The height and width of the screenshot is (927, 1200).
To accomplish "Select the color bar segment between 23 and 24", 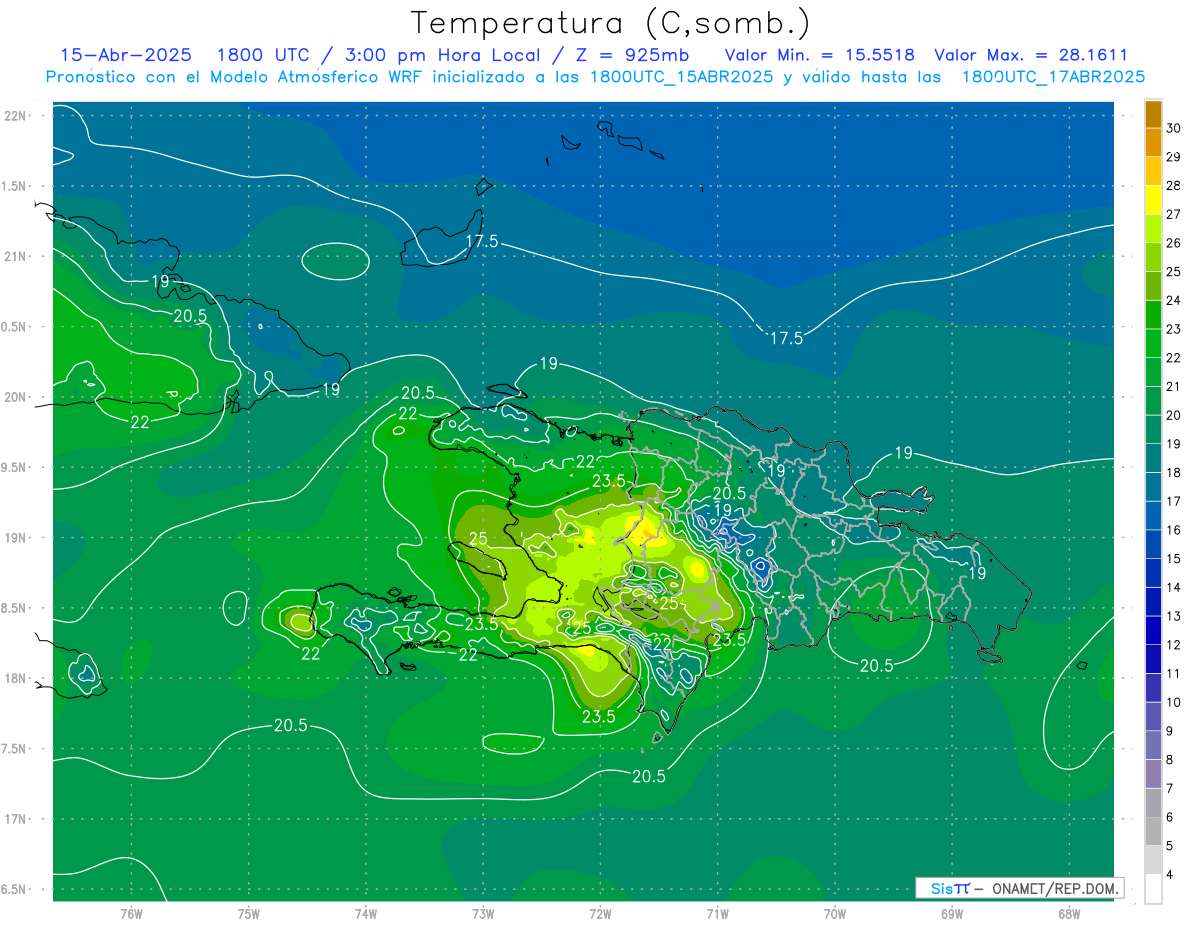I will point(1153,316).
